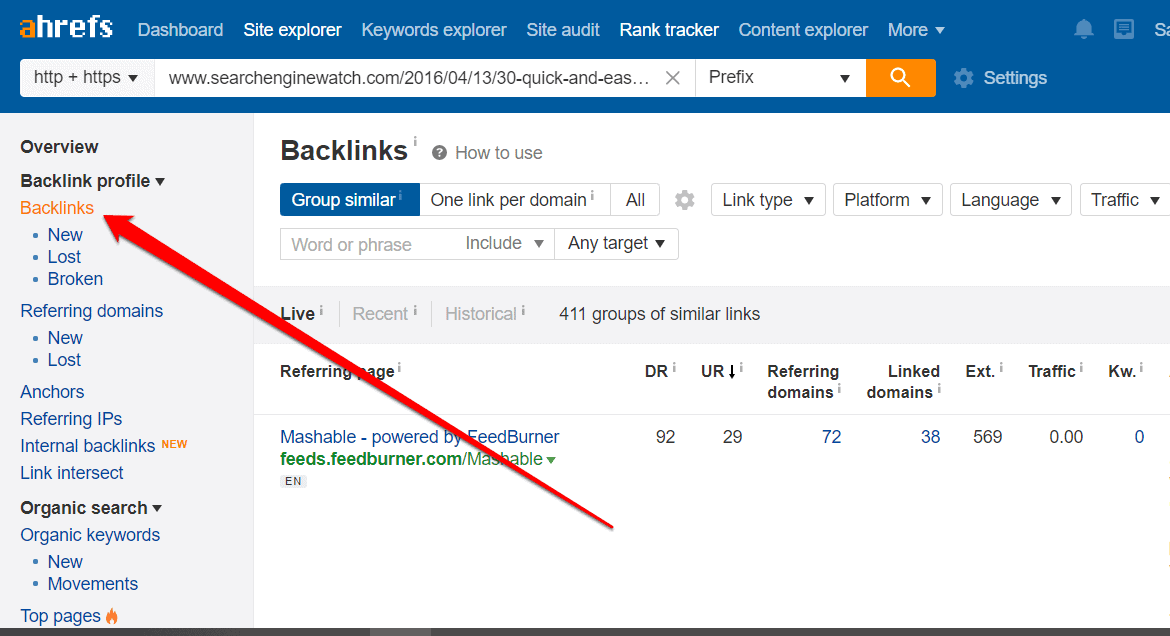Screen dimensions: 1170x636
Task: Click the info icon beside Kw. column
Action: click(x=1141, y=367)
